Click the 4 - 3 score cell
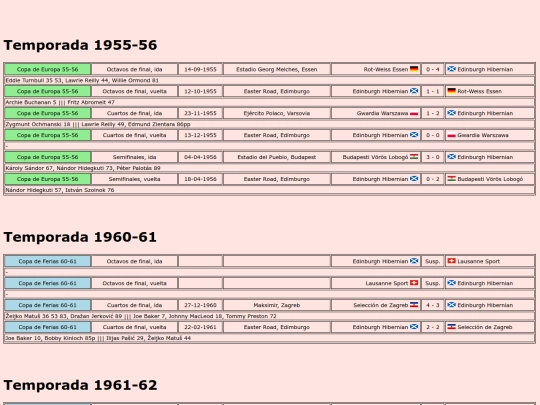The width and height of the screenshot is (540, 405). pyautogui.click(x=433, y=305)
